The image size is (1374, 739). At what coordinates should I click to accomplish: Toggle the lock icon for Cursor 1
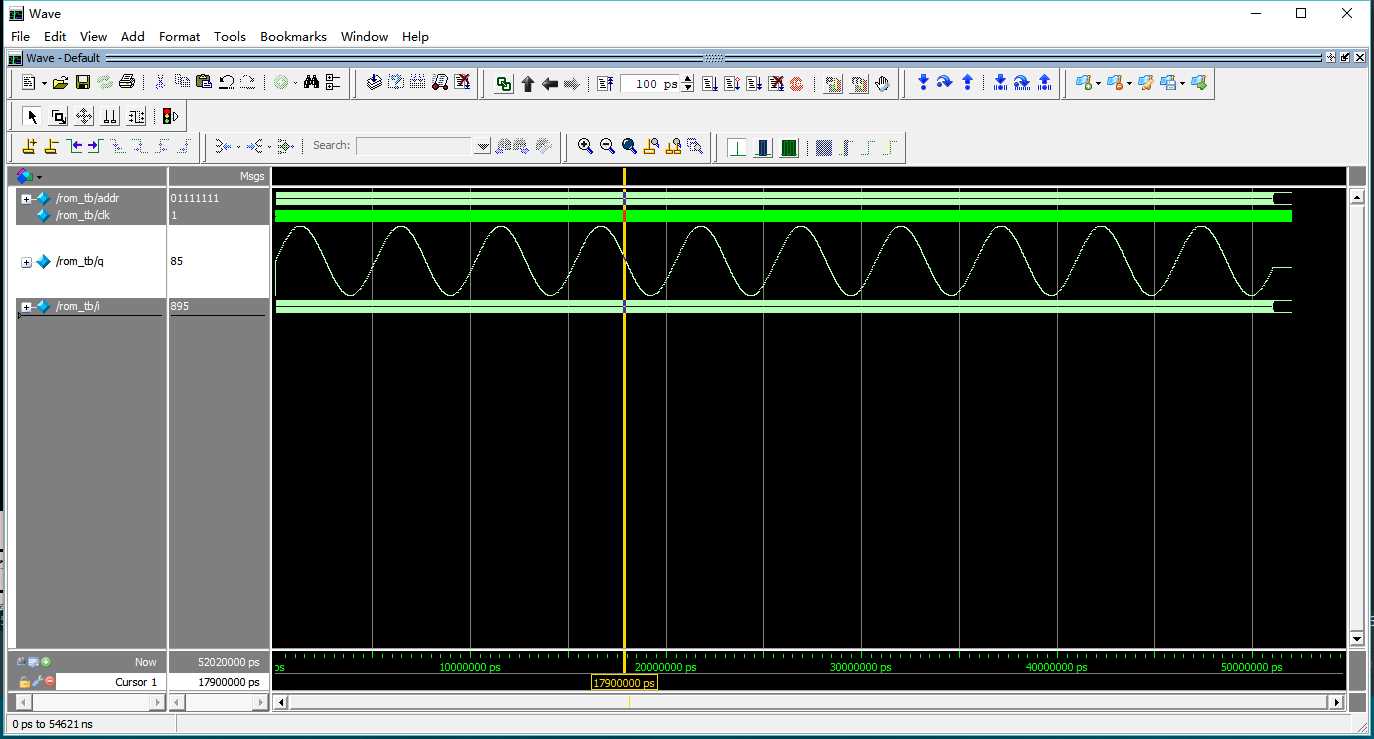pos(24,682)
